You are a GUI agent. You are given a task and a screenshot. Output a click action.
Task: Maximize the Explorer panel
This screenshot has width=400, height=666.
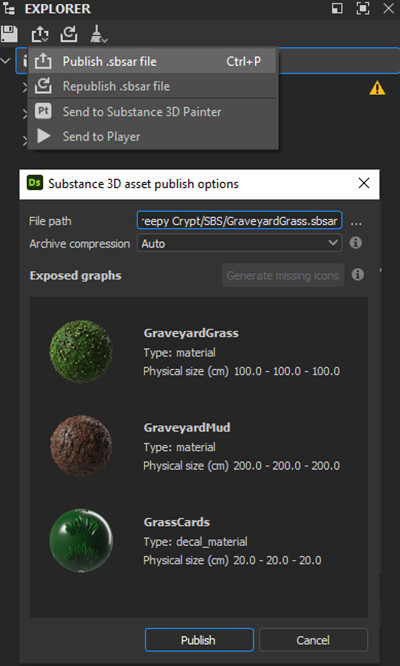pyautogui.click(x=363, y=8)
